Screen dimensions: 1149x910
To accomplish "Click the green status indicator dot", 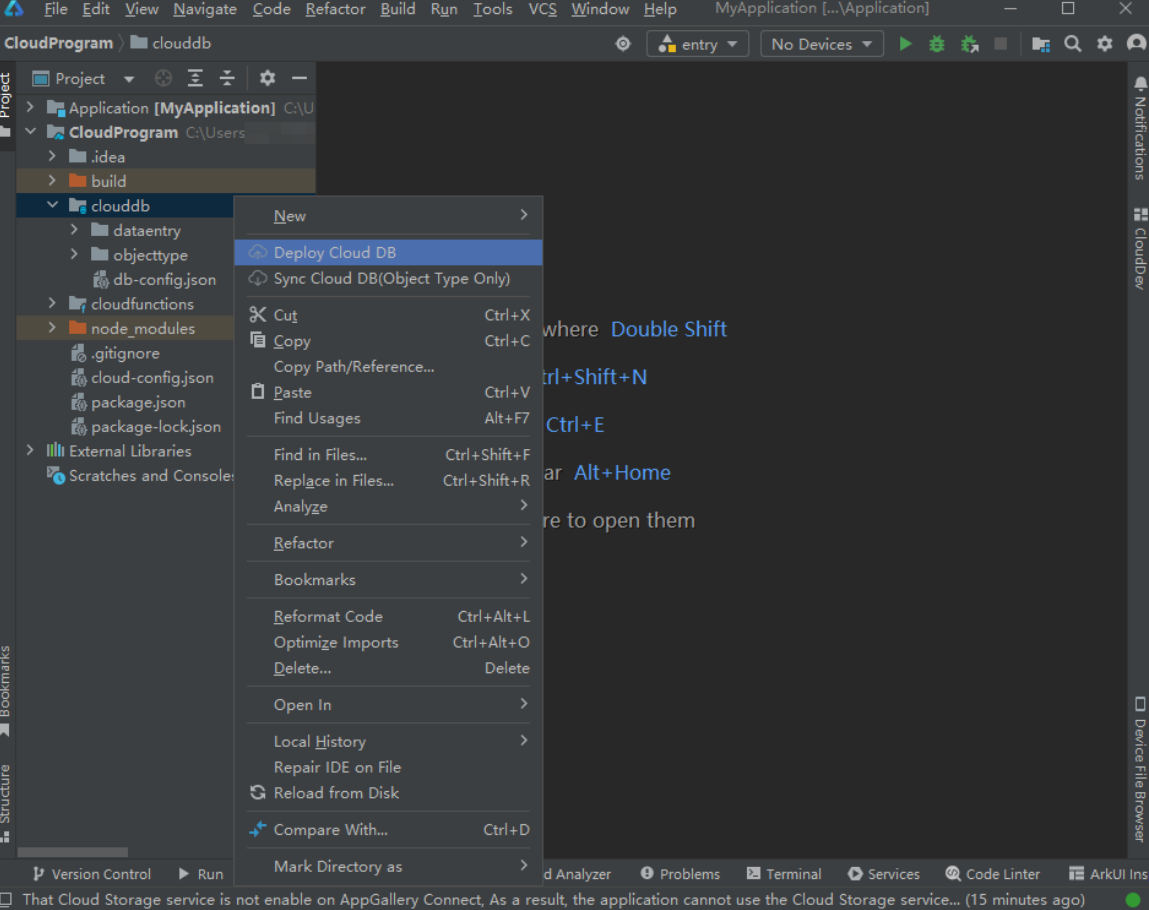I will (x=1132, y=899).
